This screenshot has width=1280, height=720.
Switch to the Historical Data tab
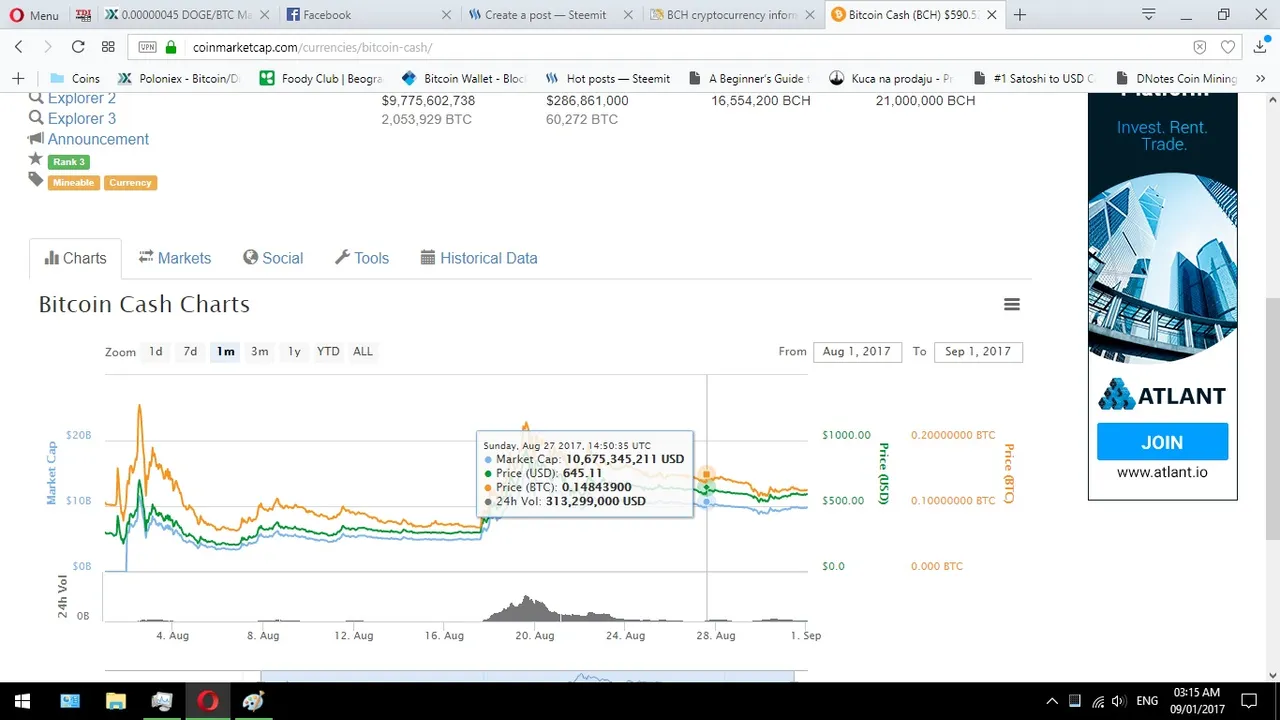pos(479,258)
